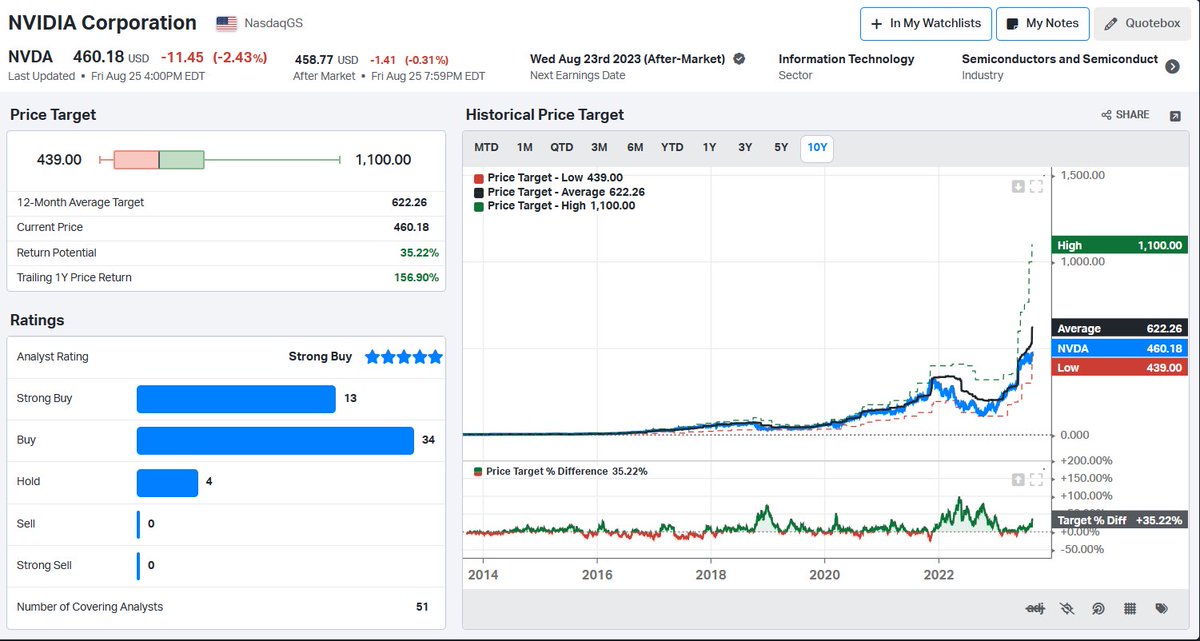Viewport: 1200px width, 641px height.
Task: Click the black Average 622.26 axis label
Action: pyautogui.click(x=1120, y=329)
